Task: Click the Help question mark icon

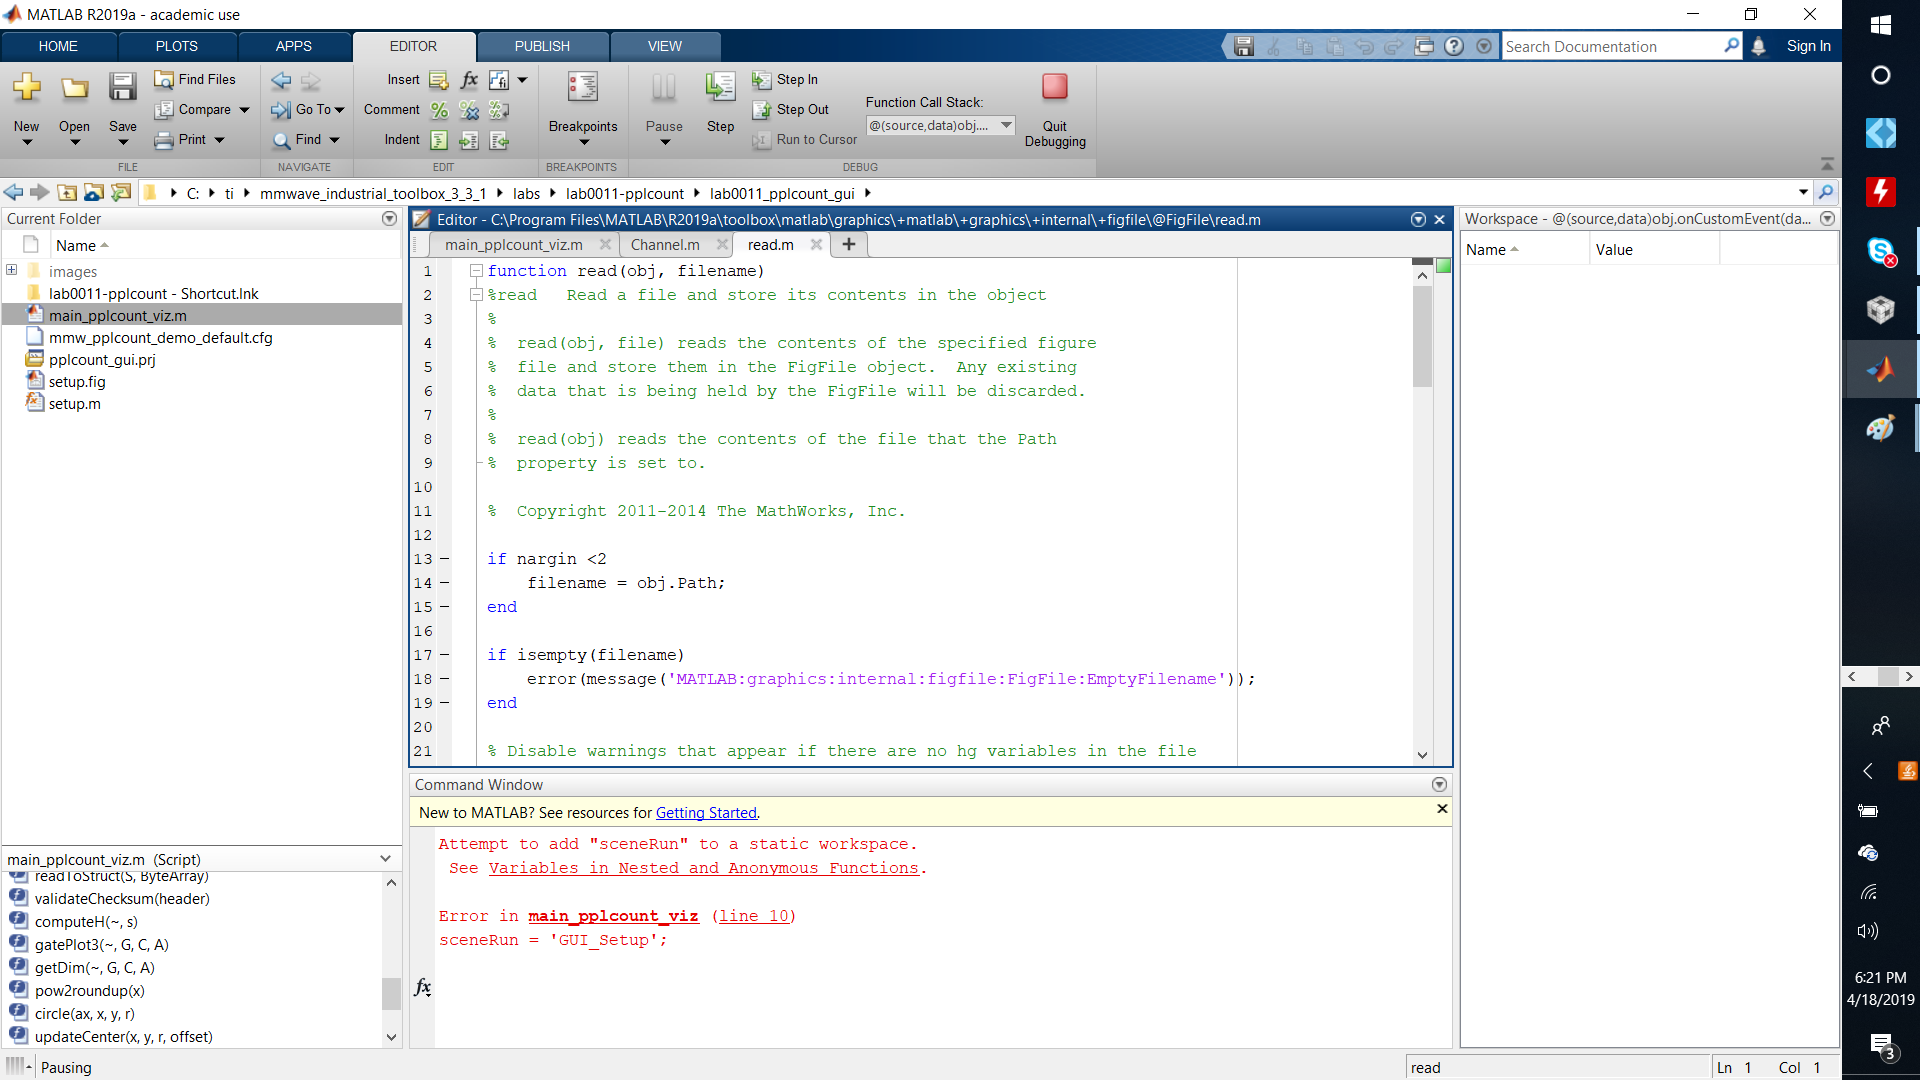Action: (1454, 46)
